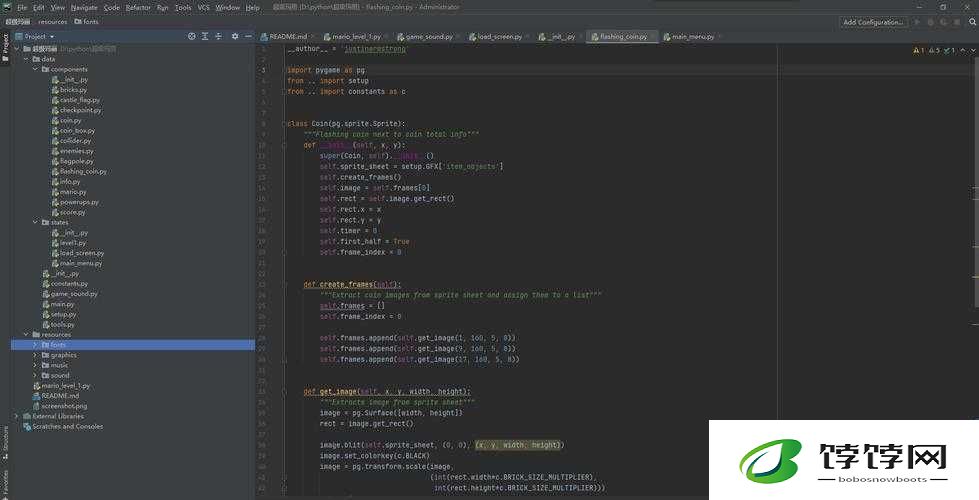Collapse the resources folder
979x500 pixels.
tap(26, 335)
